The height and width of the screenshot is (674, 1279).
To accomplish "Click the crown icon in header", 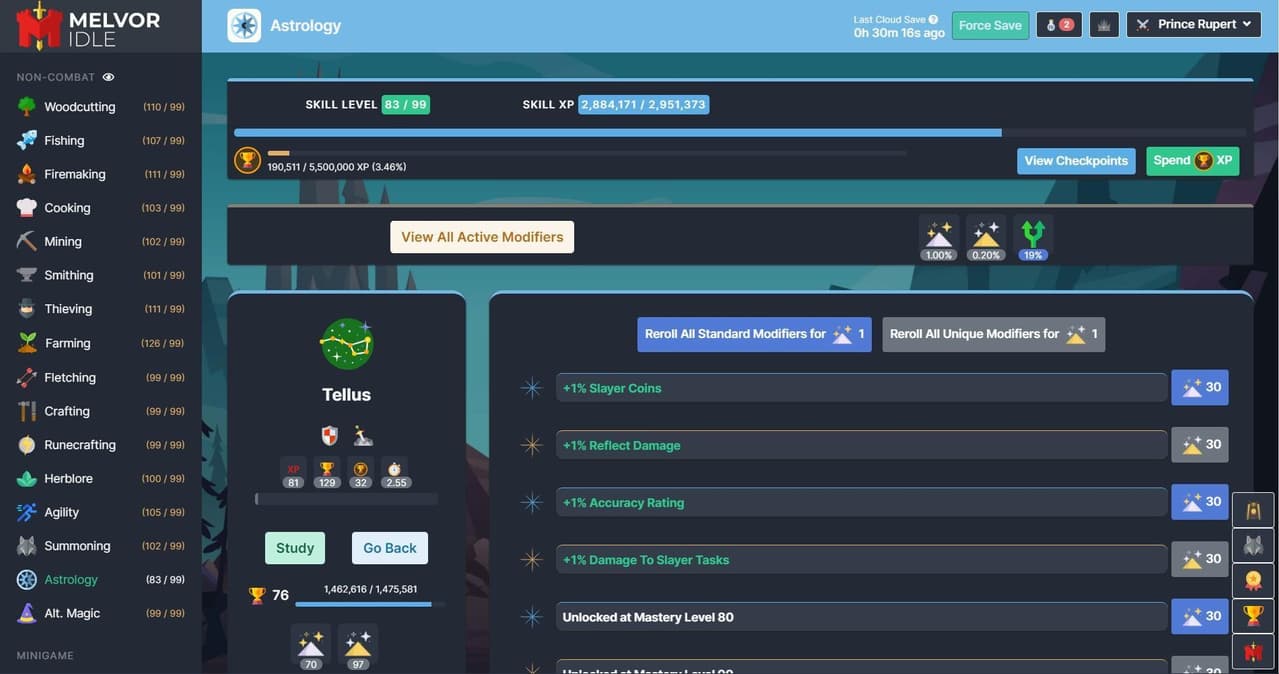I will (x=1104, y=25).
